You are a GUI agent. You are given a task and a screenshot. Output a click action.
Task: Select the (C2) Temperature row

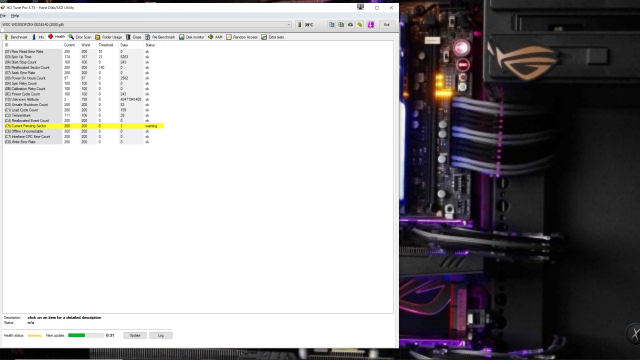click(84, 116)
